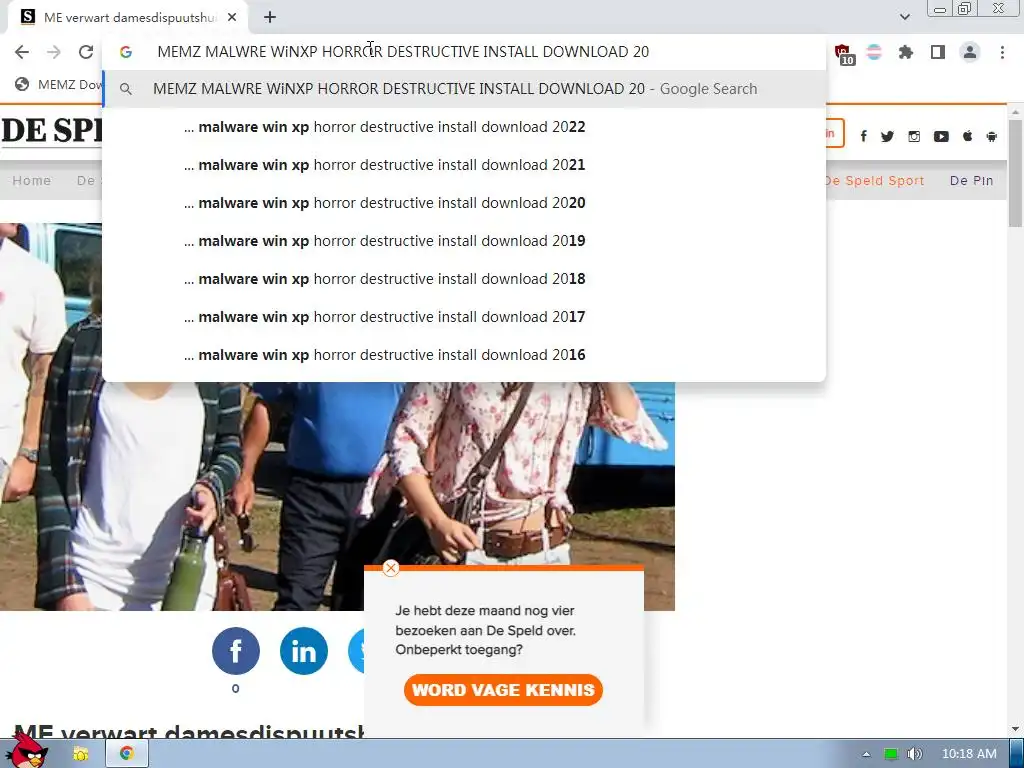Switch to Chrome in the taskbar

[127, 754]
